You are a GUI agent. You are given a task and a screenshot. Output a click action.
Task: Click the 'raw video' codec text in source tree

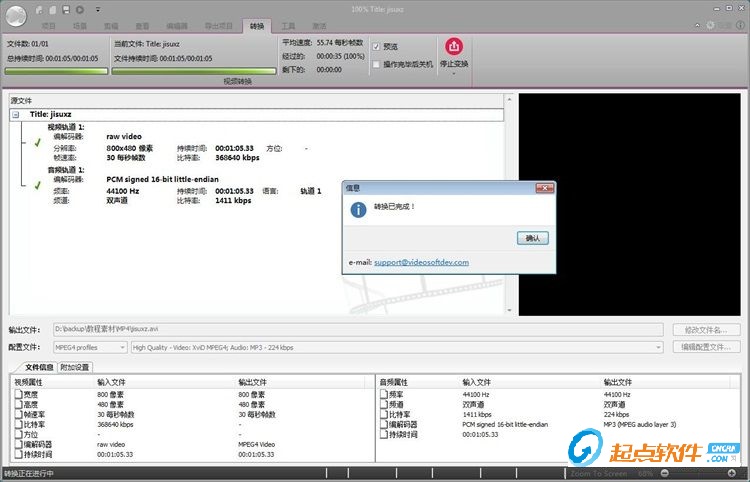124,136
